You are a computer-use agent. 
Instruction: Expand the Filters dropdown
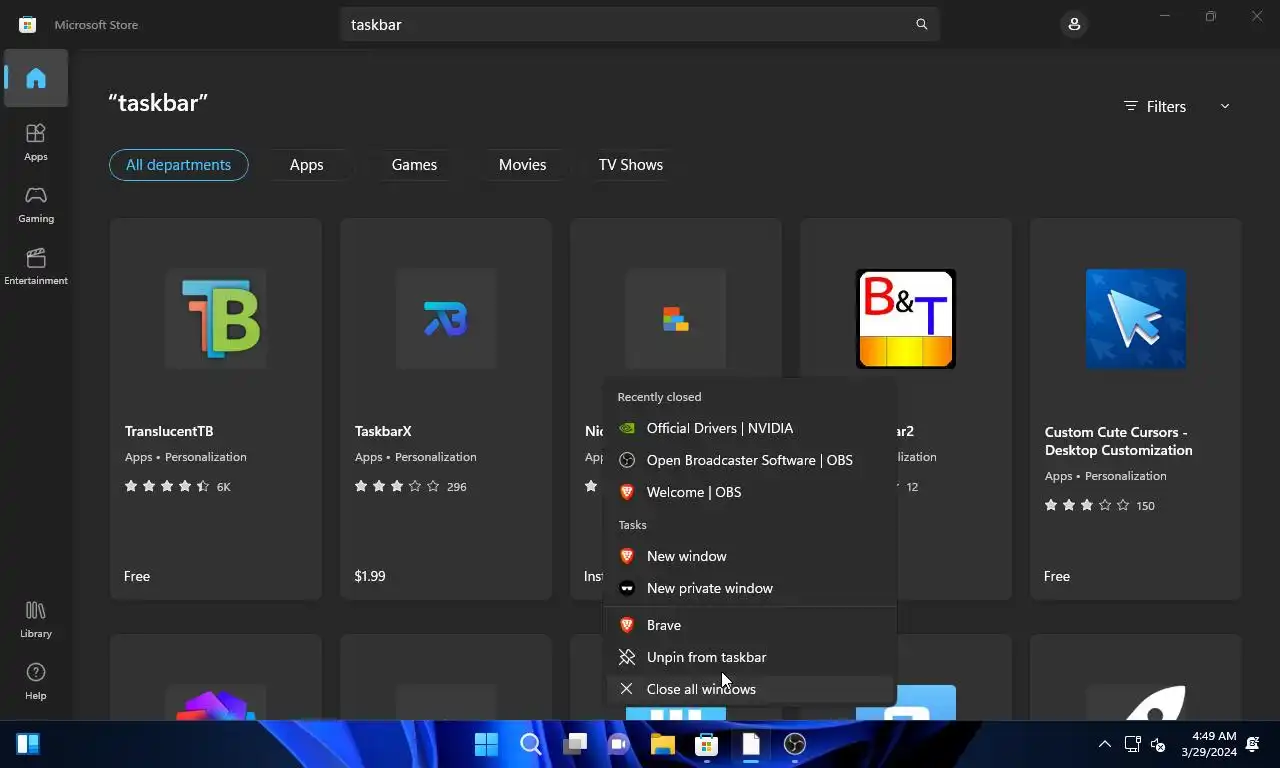(x=1177, y=106)
